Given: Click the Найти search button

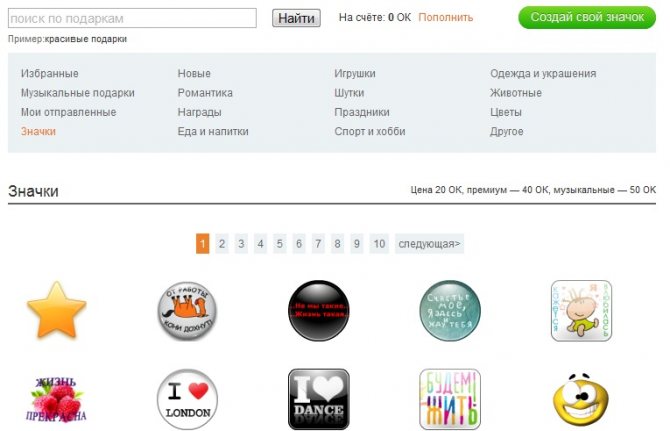Looking at the screenshot, I should pyautogui.click(x=296, y=18).
